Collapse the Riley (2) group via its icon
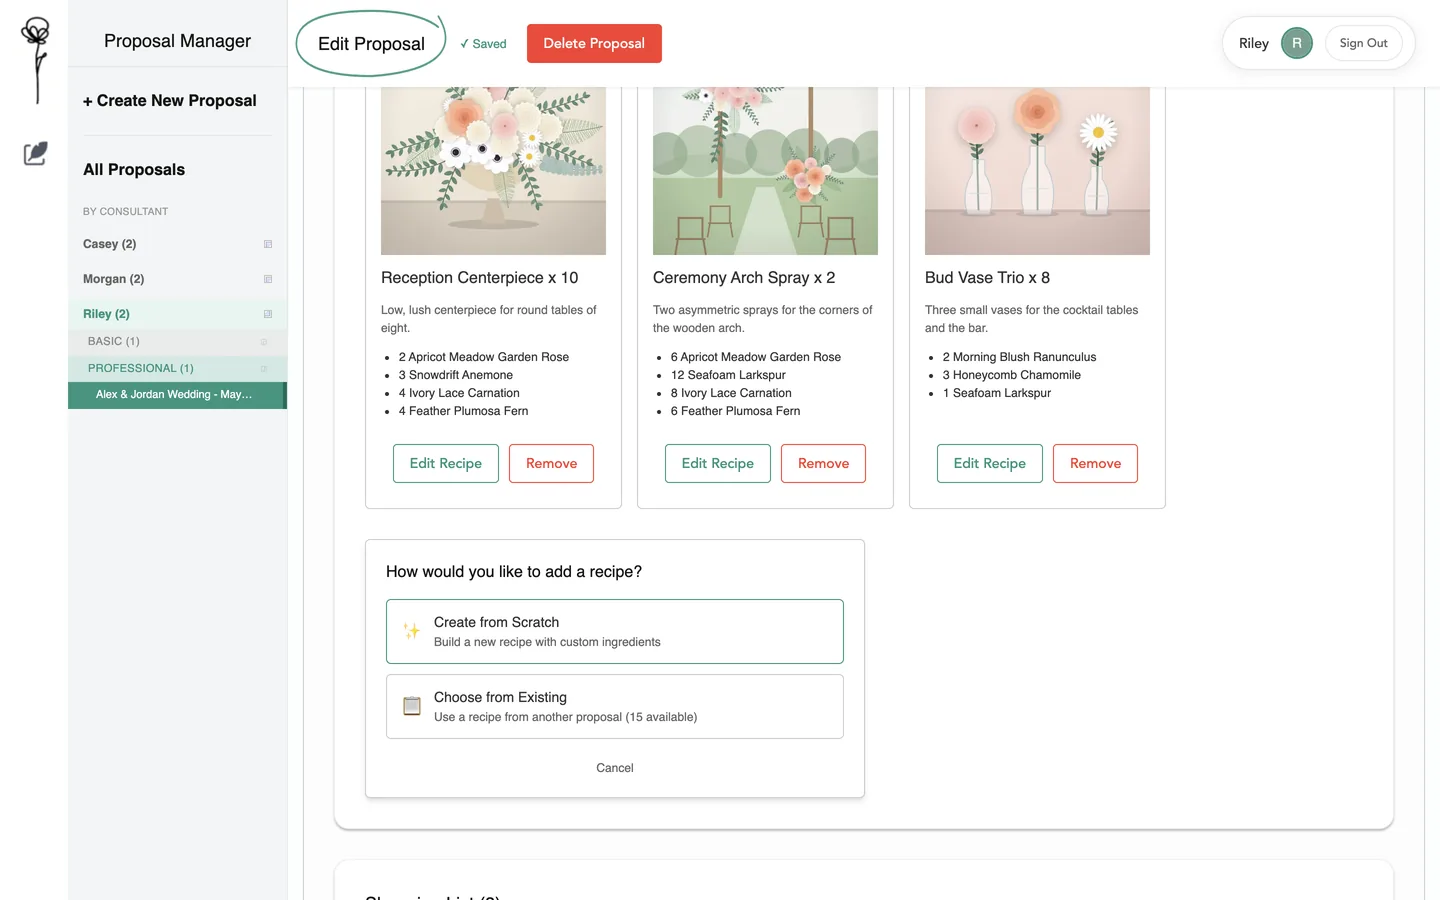 [268, 314]
